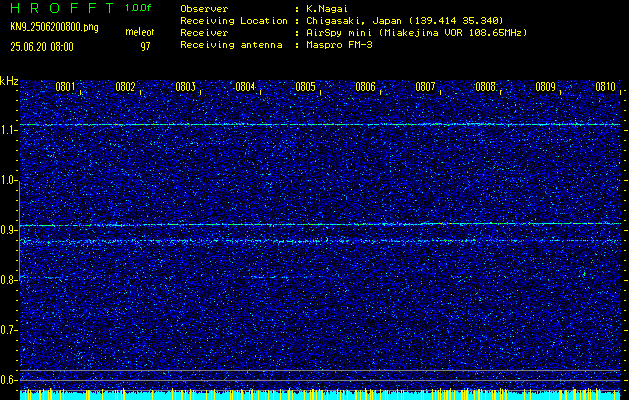Click the 0804 time marker
Viewport: 629px width, 400px height.
pos(245,87)
